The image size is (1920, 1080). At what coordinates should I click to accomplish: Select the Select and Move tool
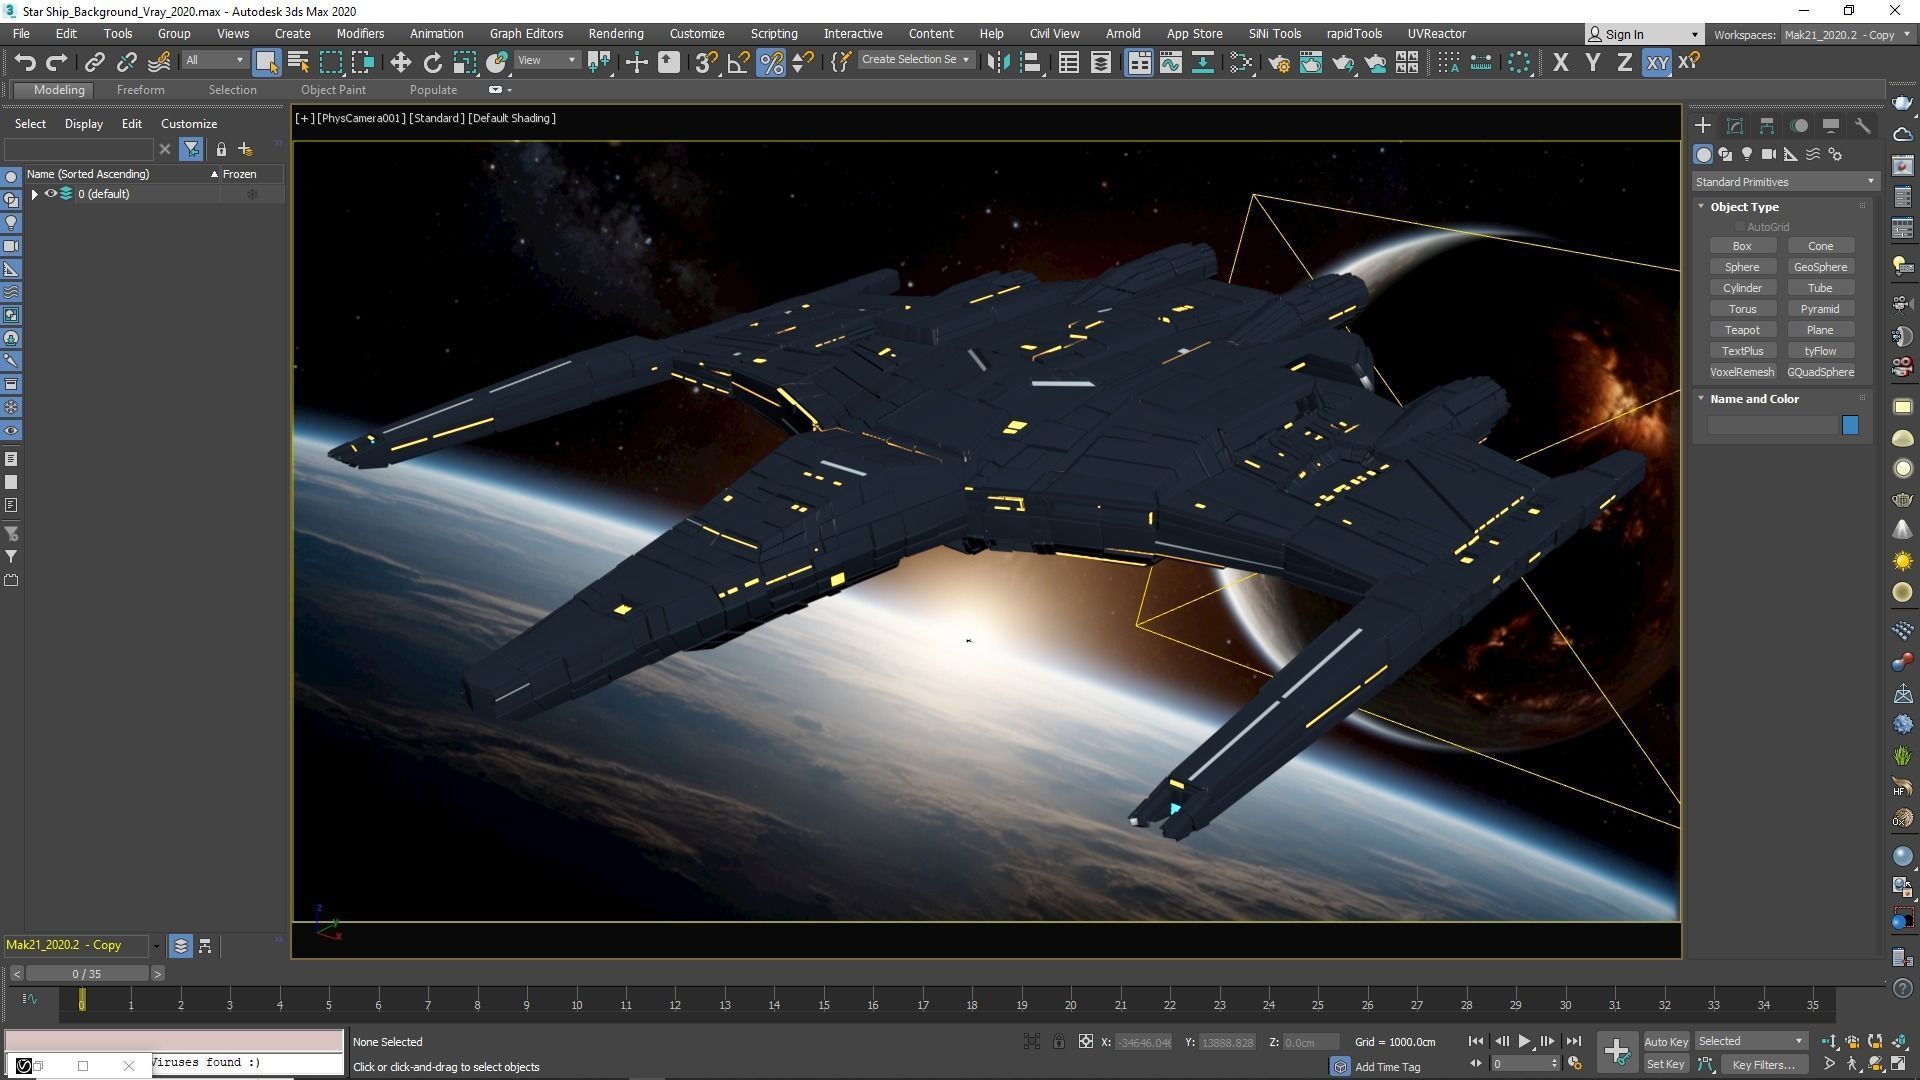click(400, 62)
